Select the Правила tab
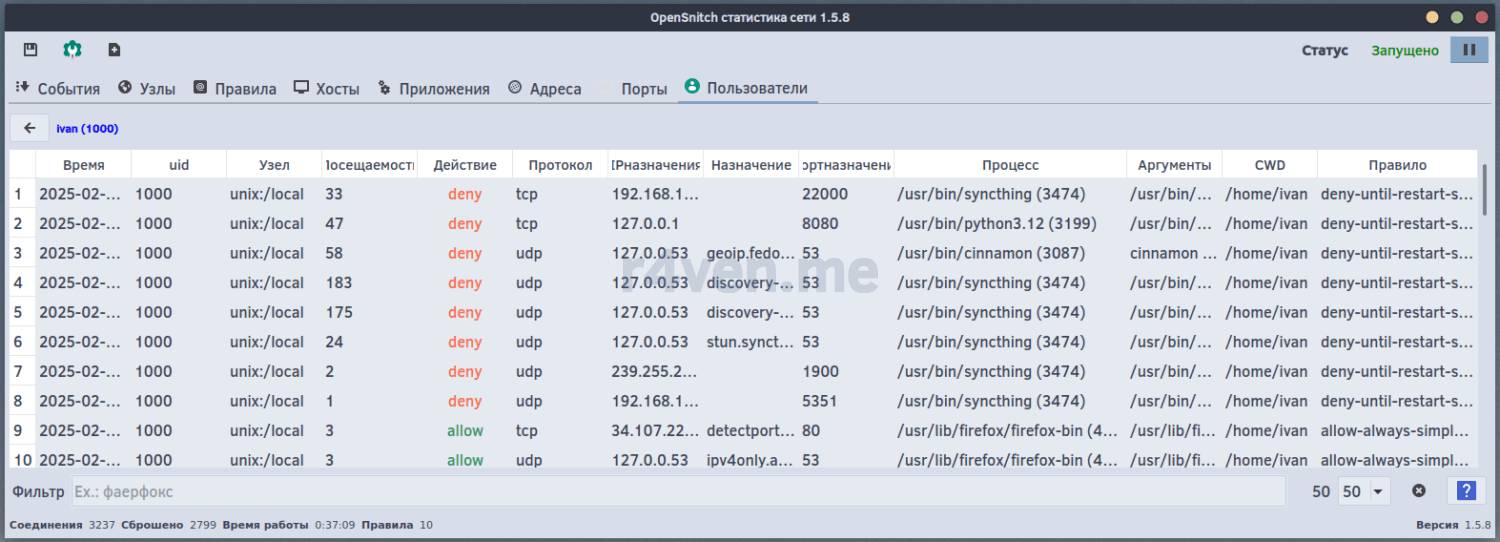Viewport: 1500px width, 542px height. (x=235, y=89)
